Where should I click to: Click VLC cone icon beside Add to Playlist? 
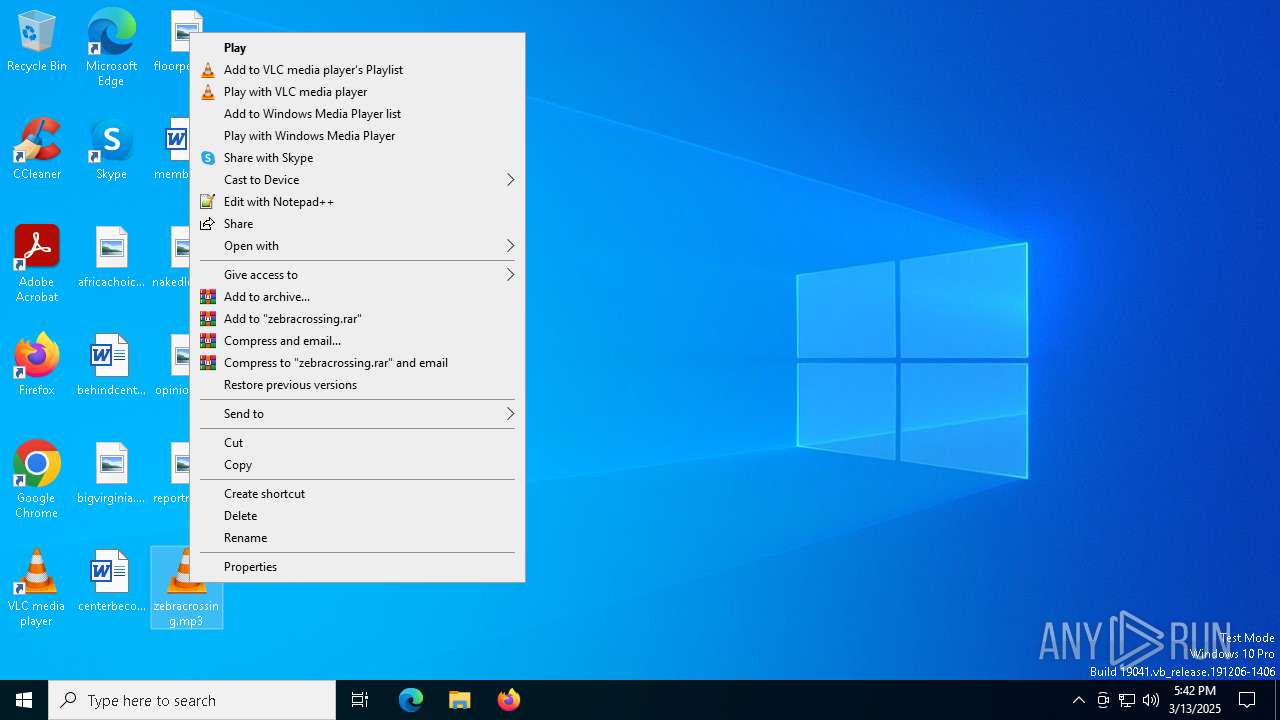coord(208,70)
